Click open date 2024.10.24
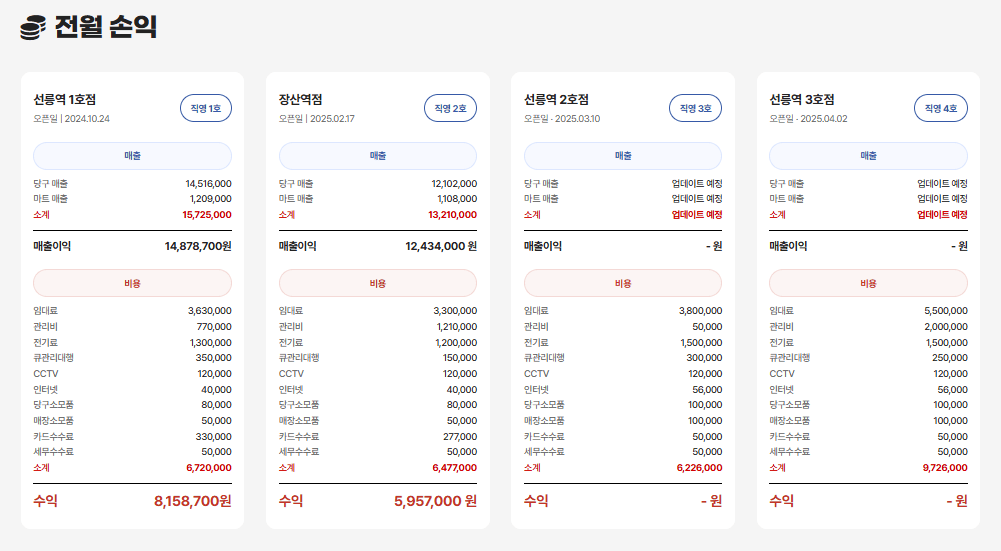The width and height of the screenshot is (1001, 551). (87, 119)
